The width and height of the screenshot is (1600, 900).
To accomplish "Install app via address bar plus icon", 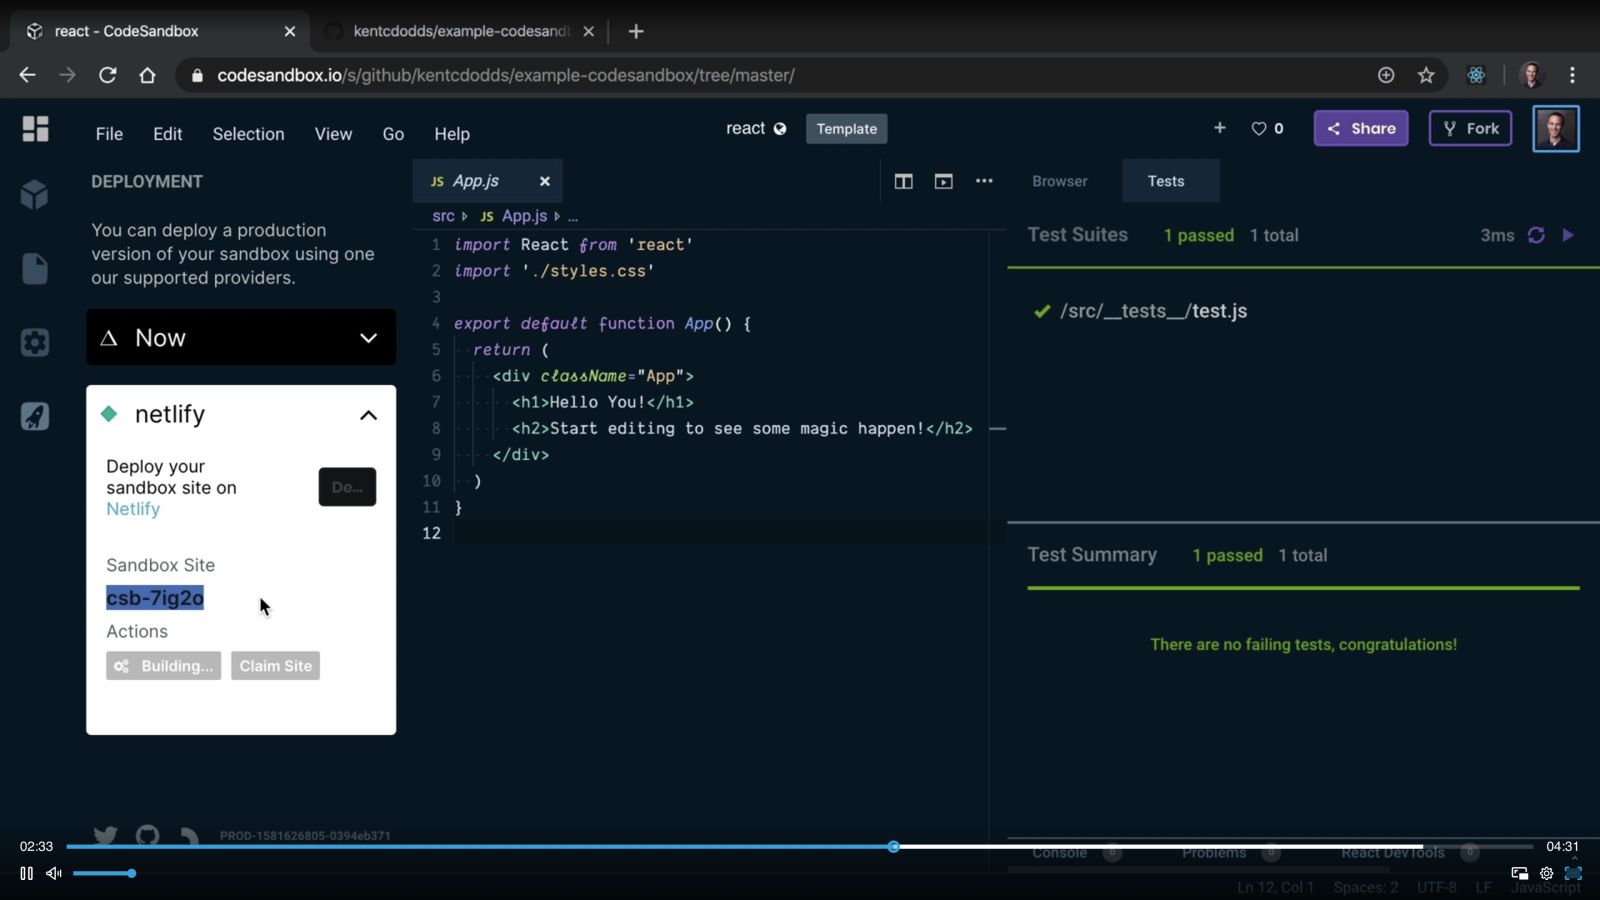I will [x=1386, y=75].
